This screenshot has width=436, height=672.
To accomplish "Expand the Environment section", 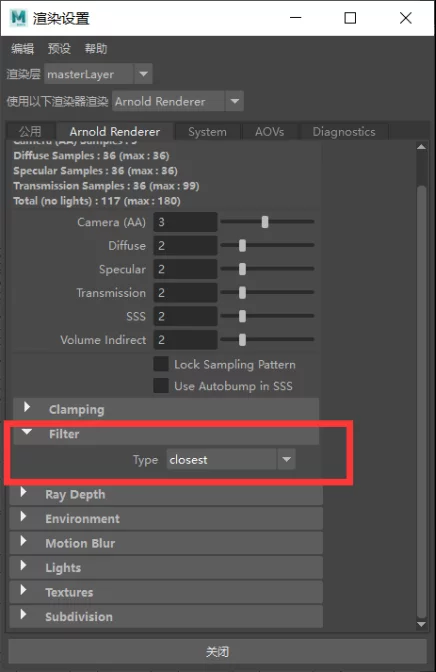I will tap(166, 519).
